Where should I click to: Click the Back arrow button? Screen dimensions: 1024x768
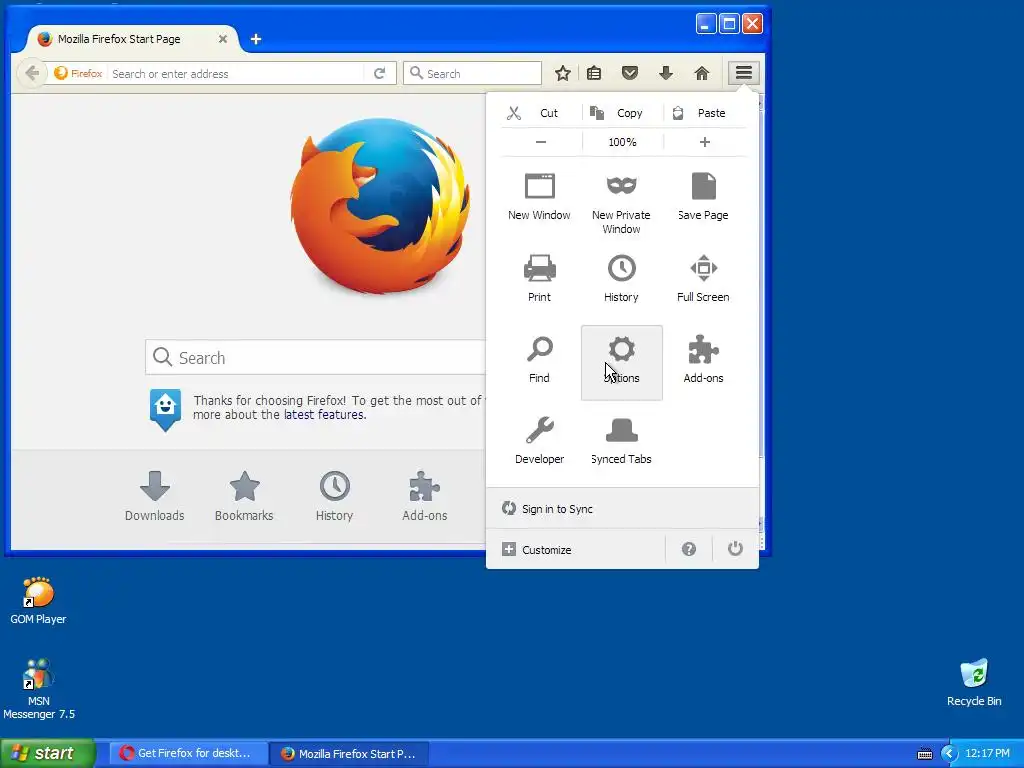[32, 73]
